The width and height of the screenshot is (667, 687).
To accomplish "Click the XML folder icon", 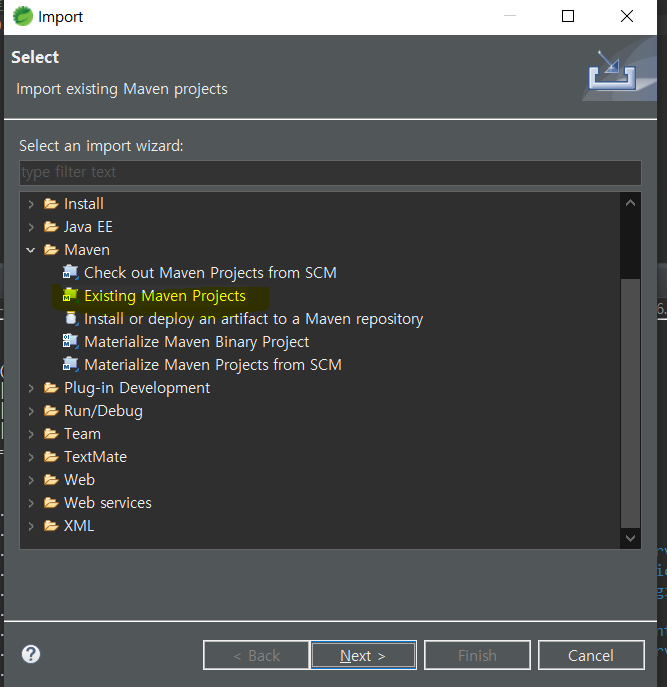I will (x=51, y=526).
